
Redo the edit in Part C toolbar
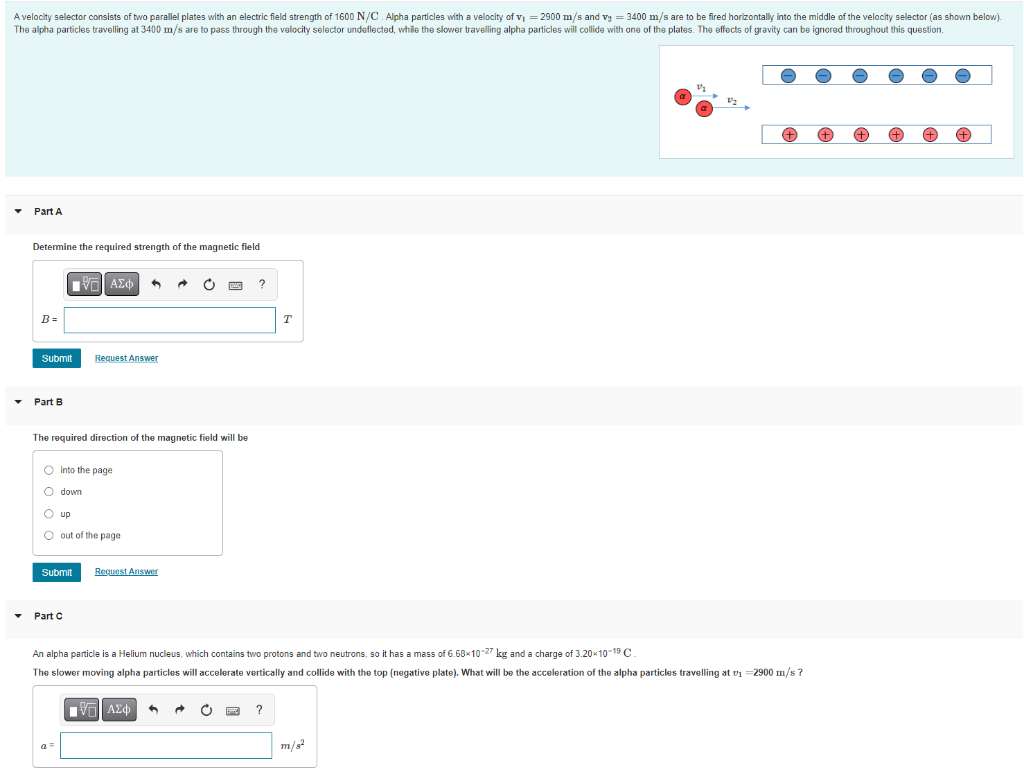[180, 709]
